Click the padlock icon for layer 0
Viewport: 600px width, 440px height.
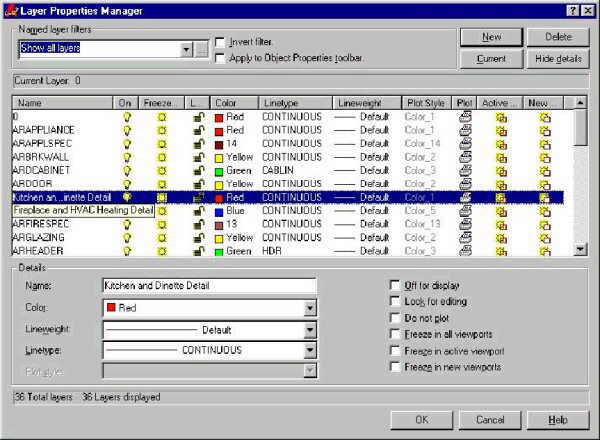[x=198, y=117]
